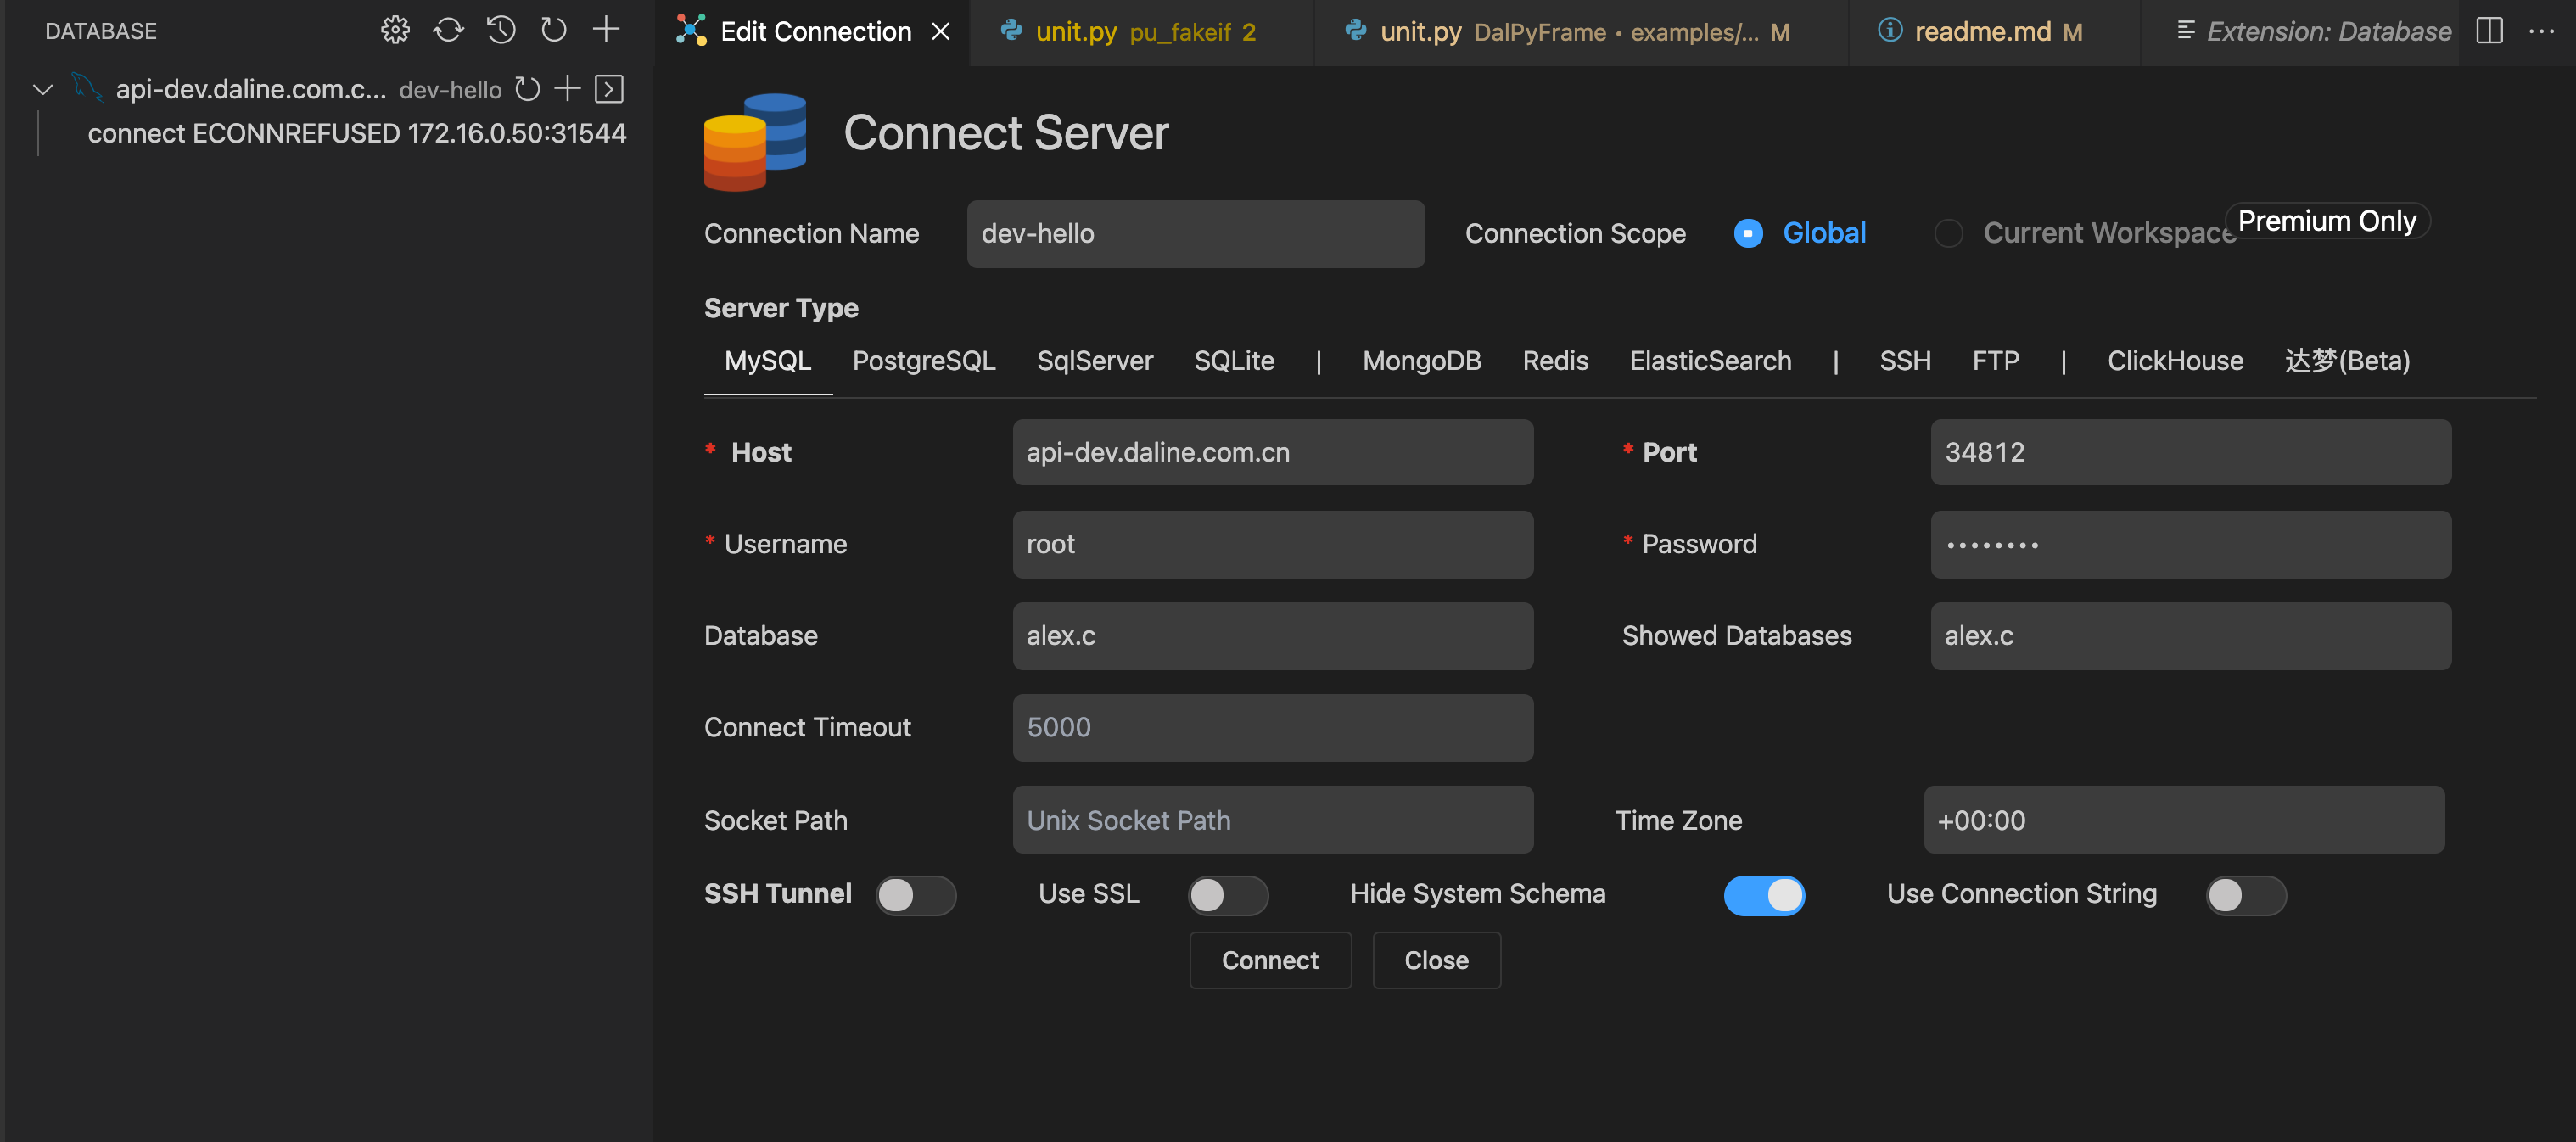Viewport: 2576px width, 1142px height.
Task: Select SqlServer server type
Action: tap(1094, 361)
